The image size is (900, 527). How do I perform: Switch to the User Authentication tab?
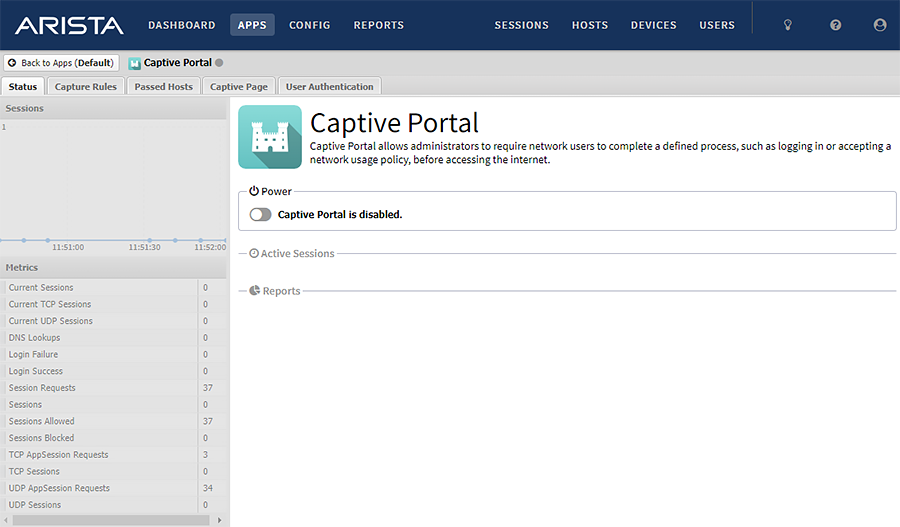pyautogui.click(x=329, y=86)
